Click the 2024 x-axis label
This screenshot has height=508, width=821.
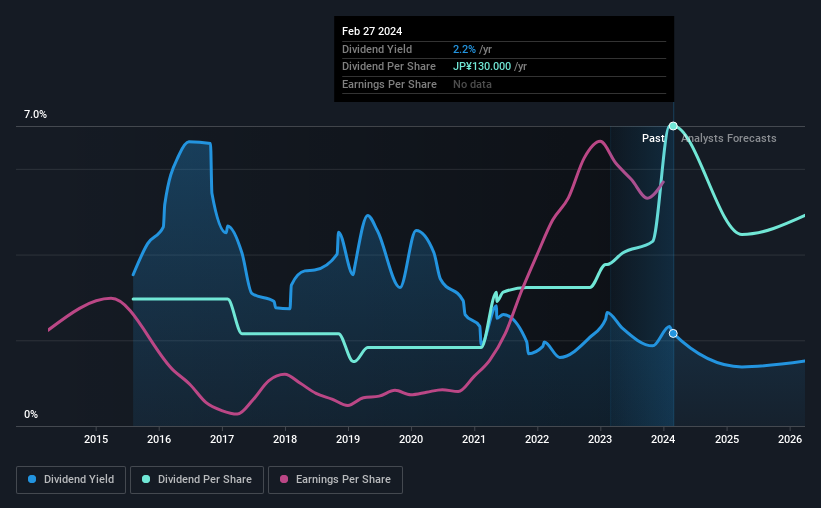pyautogui.click(x=663, y=439)
